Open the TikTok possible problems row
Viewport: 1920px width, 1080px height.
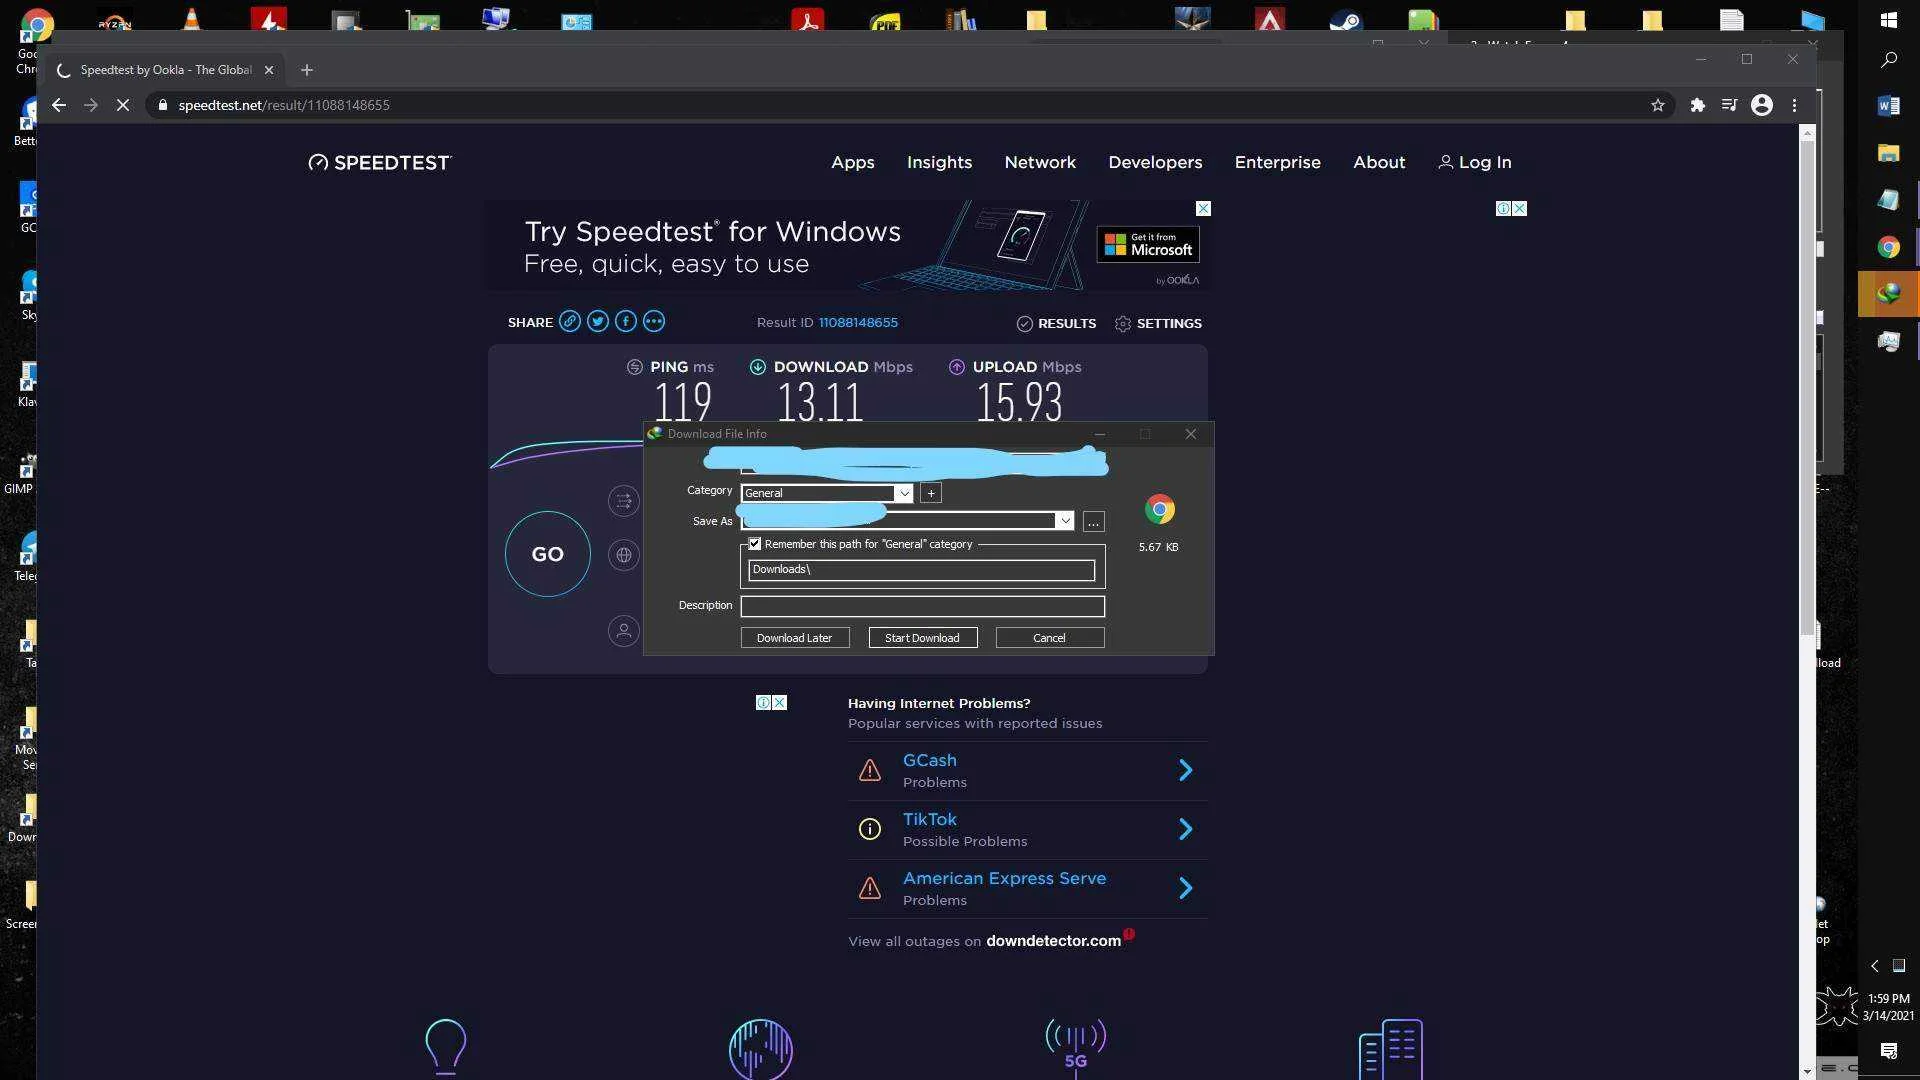[x=1027, y=829]
